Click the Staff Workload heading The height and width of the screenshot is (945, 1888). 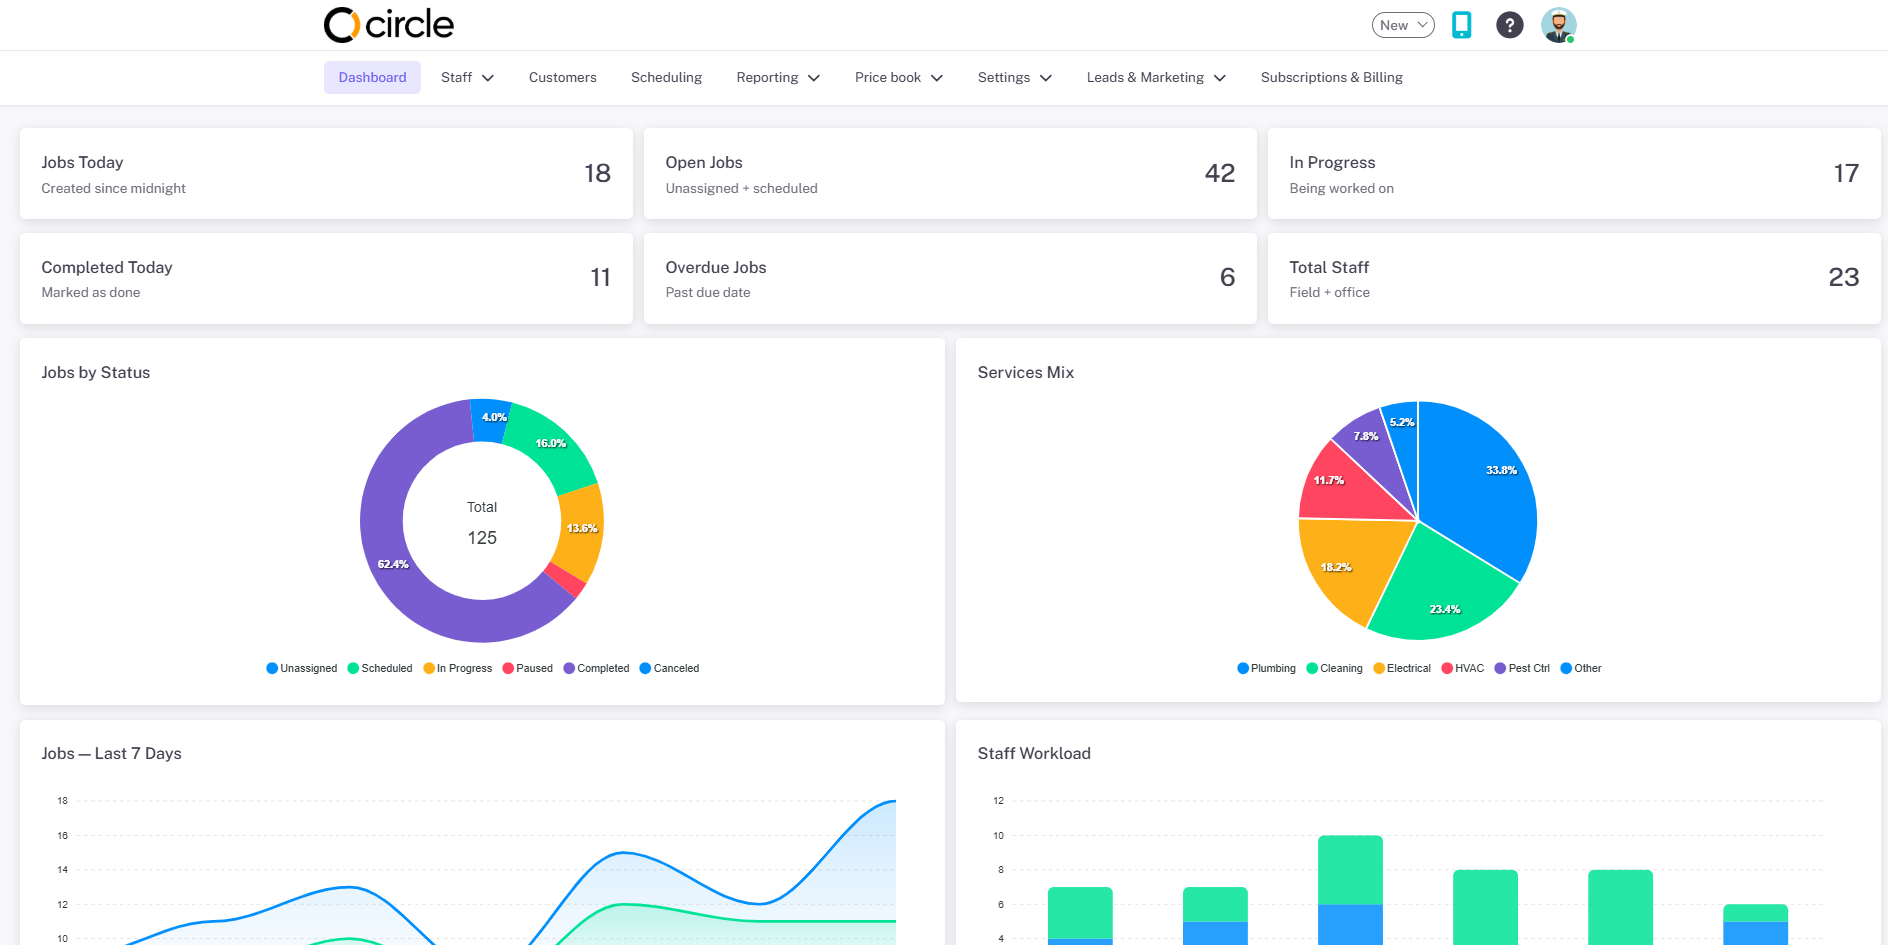[1034, 753]
